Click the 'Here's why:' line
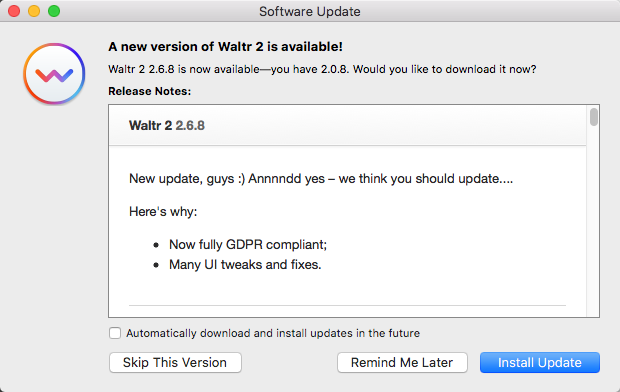Viewport: 620px width, 392px height. click(x=163, y=212)
